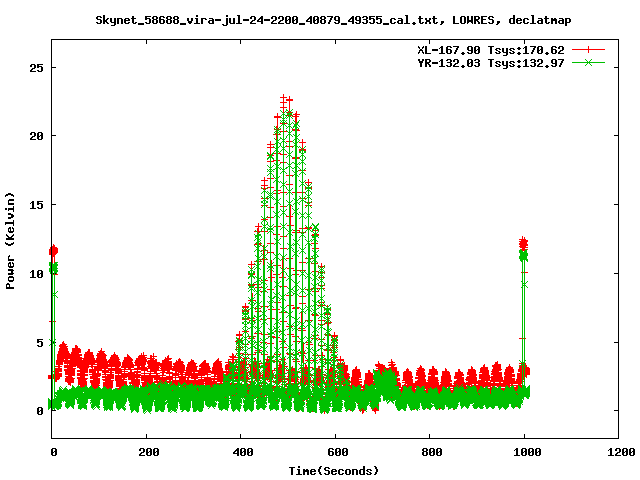This screenshot has height=480, width=640.
Task: Click x-axis tick label 600
Action: tap(338, 452)
